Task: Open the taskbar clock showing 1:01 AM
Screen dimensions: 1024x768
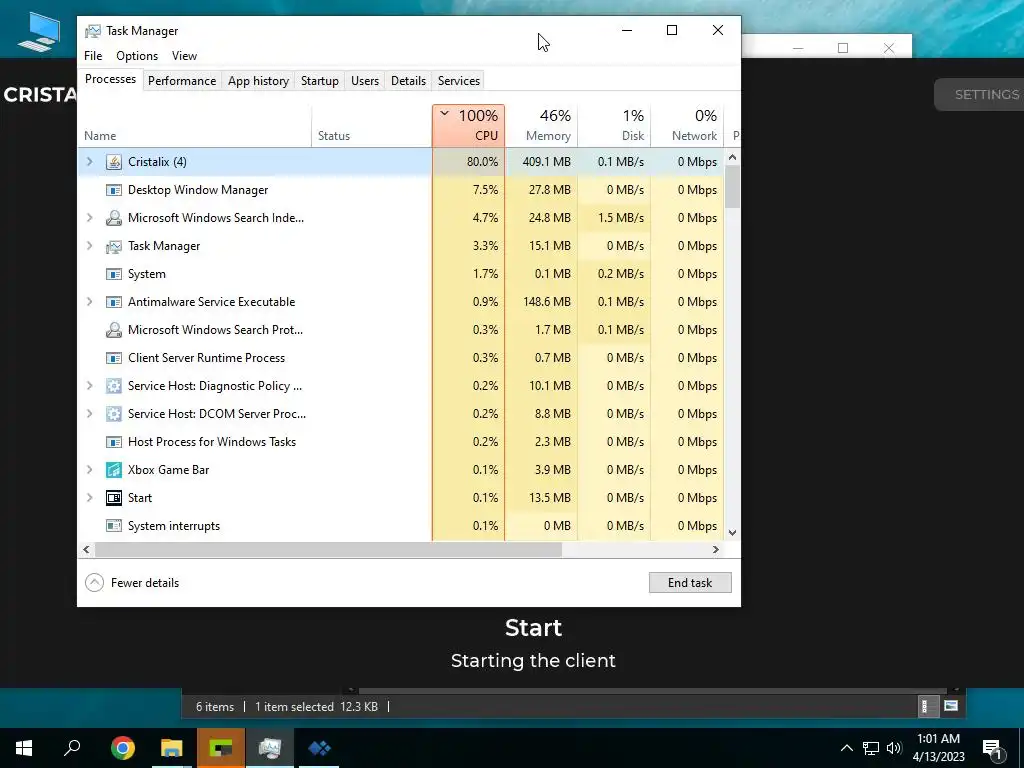Action: tap(938, 748)
